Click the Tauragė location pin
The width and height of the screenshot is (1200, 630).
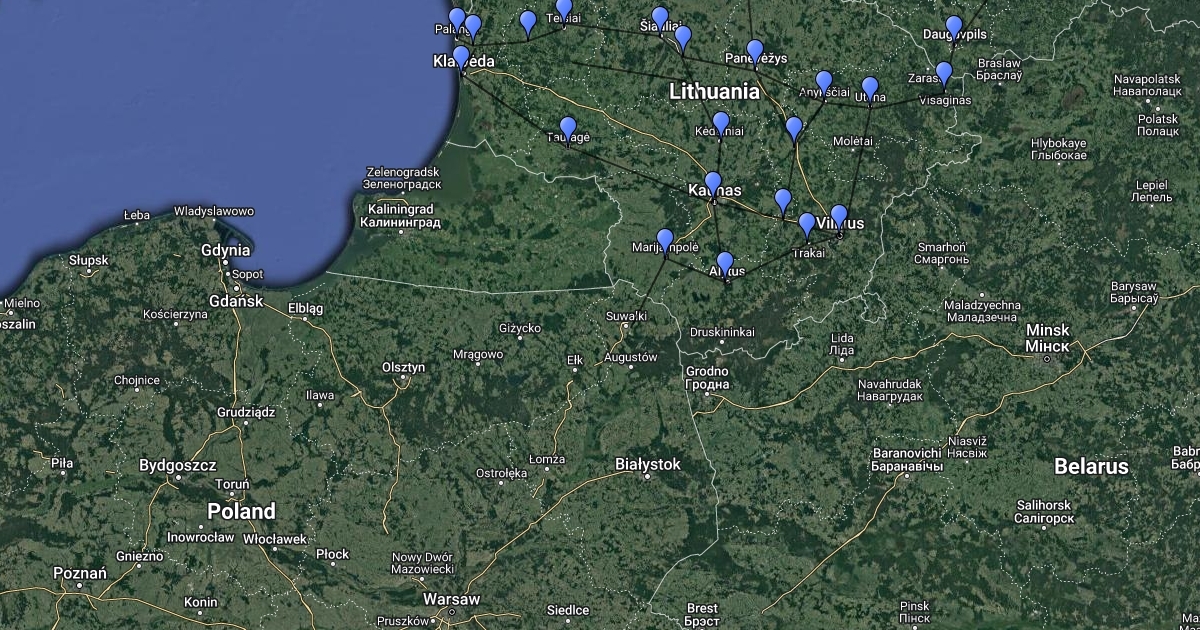[568, 129]
